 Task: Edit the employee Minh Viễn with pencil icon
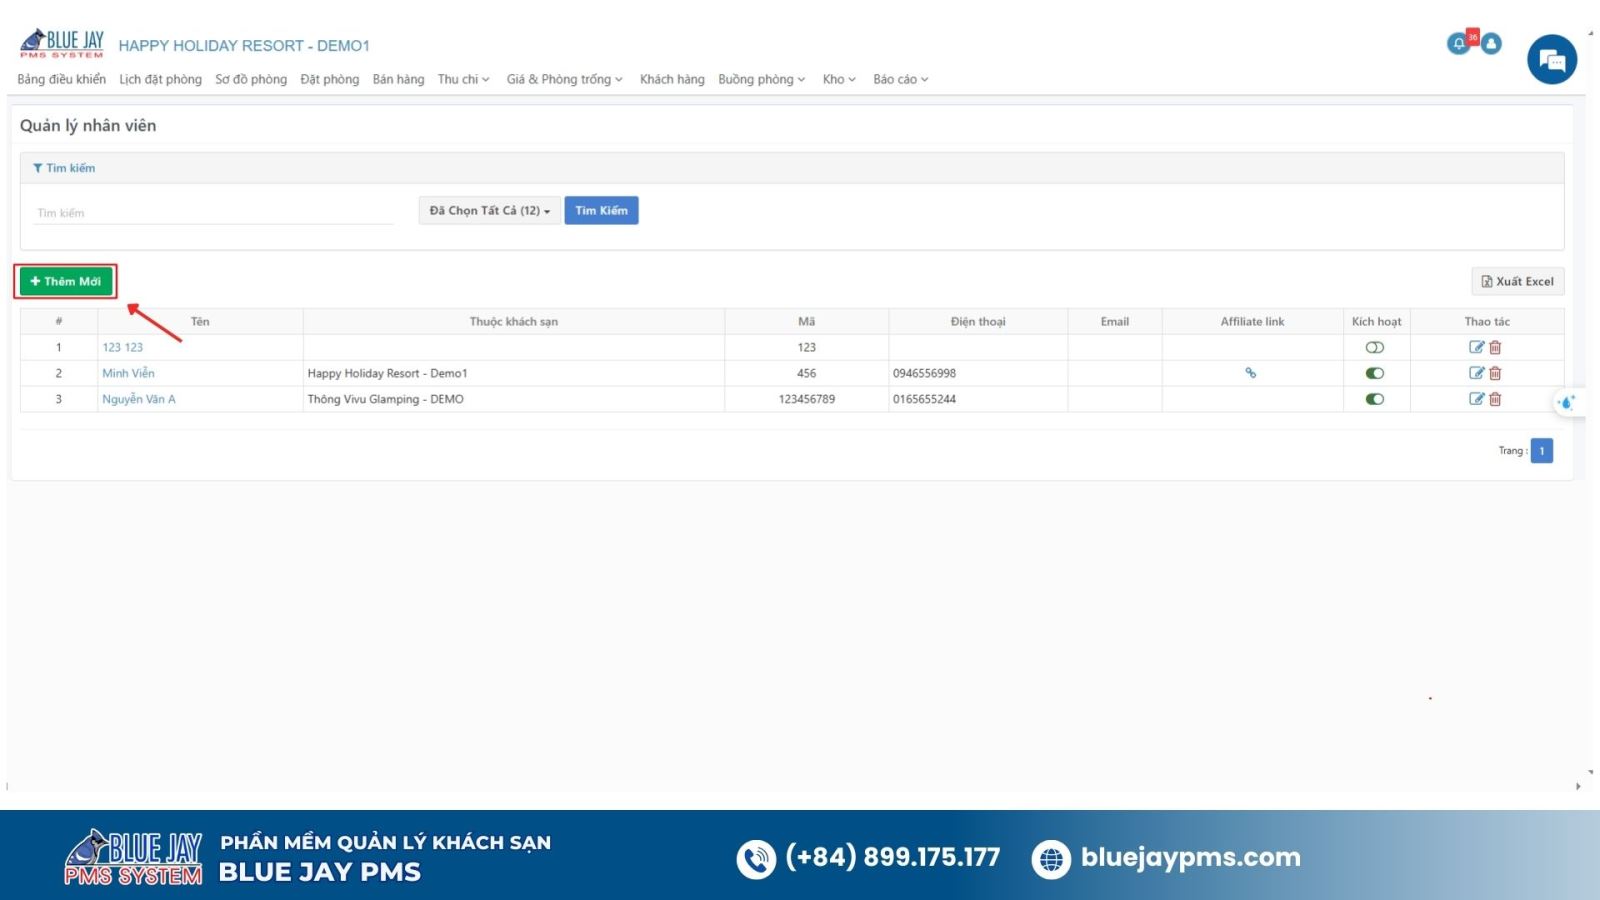pyautogui.click(x=1477, y=373)
